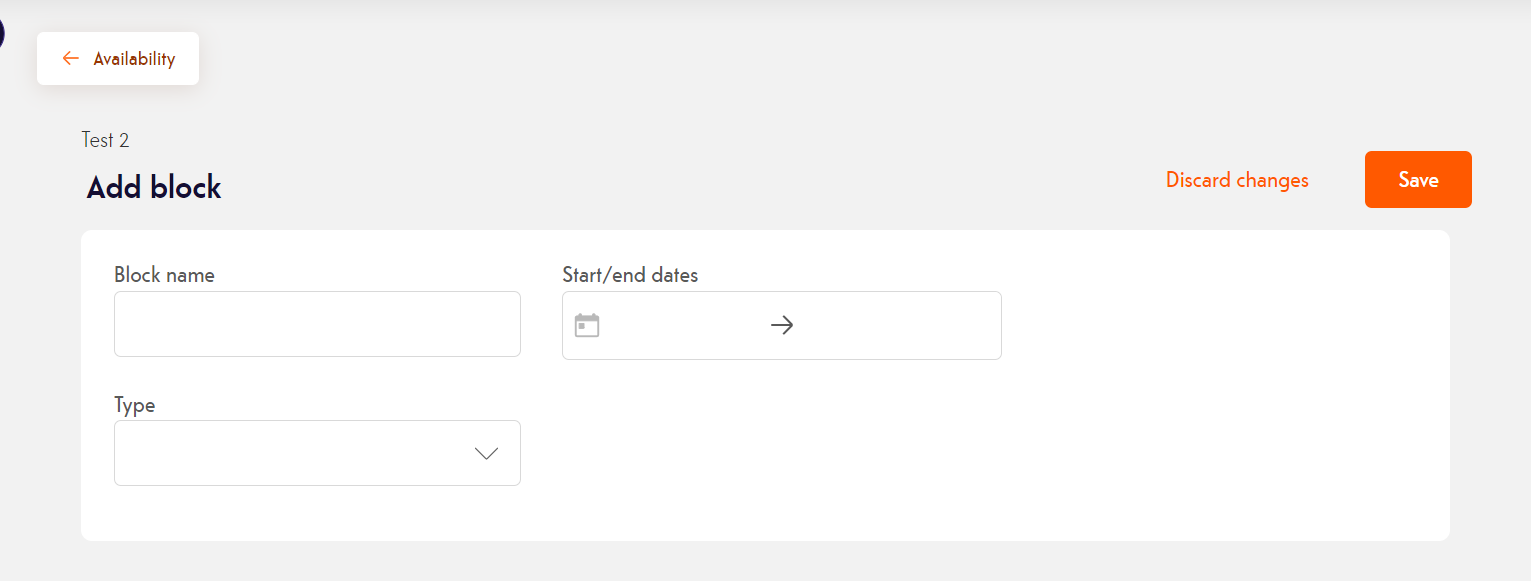Click the back arrow icon beside Availability
Viewport: 1531px width, 581px height.
click(70, 59)
